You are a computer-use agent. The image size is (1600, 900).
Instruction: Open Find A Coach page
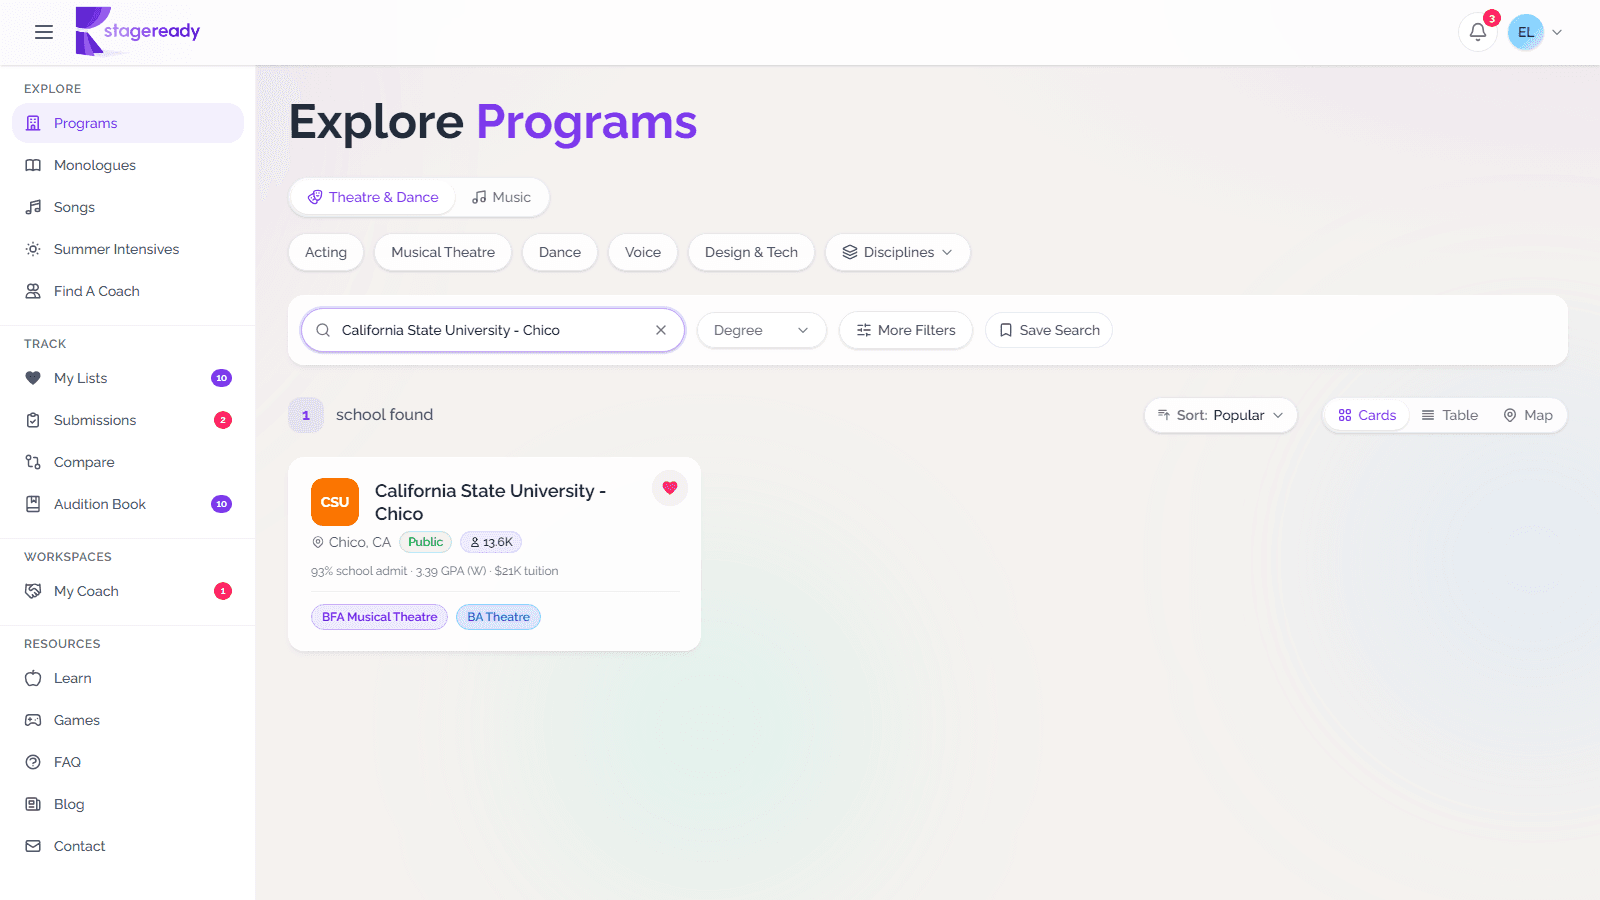point(128,291)
